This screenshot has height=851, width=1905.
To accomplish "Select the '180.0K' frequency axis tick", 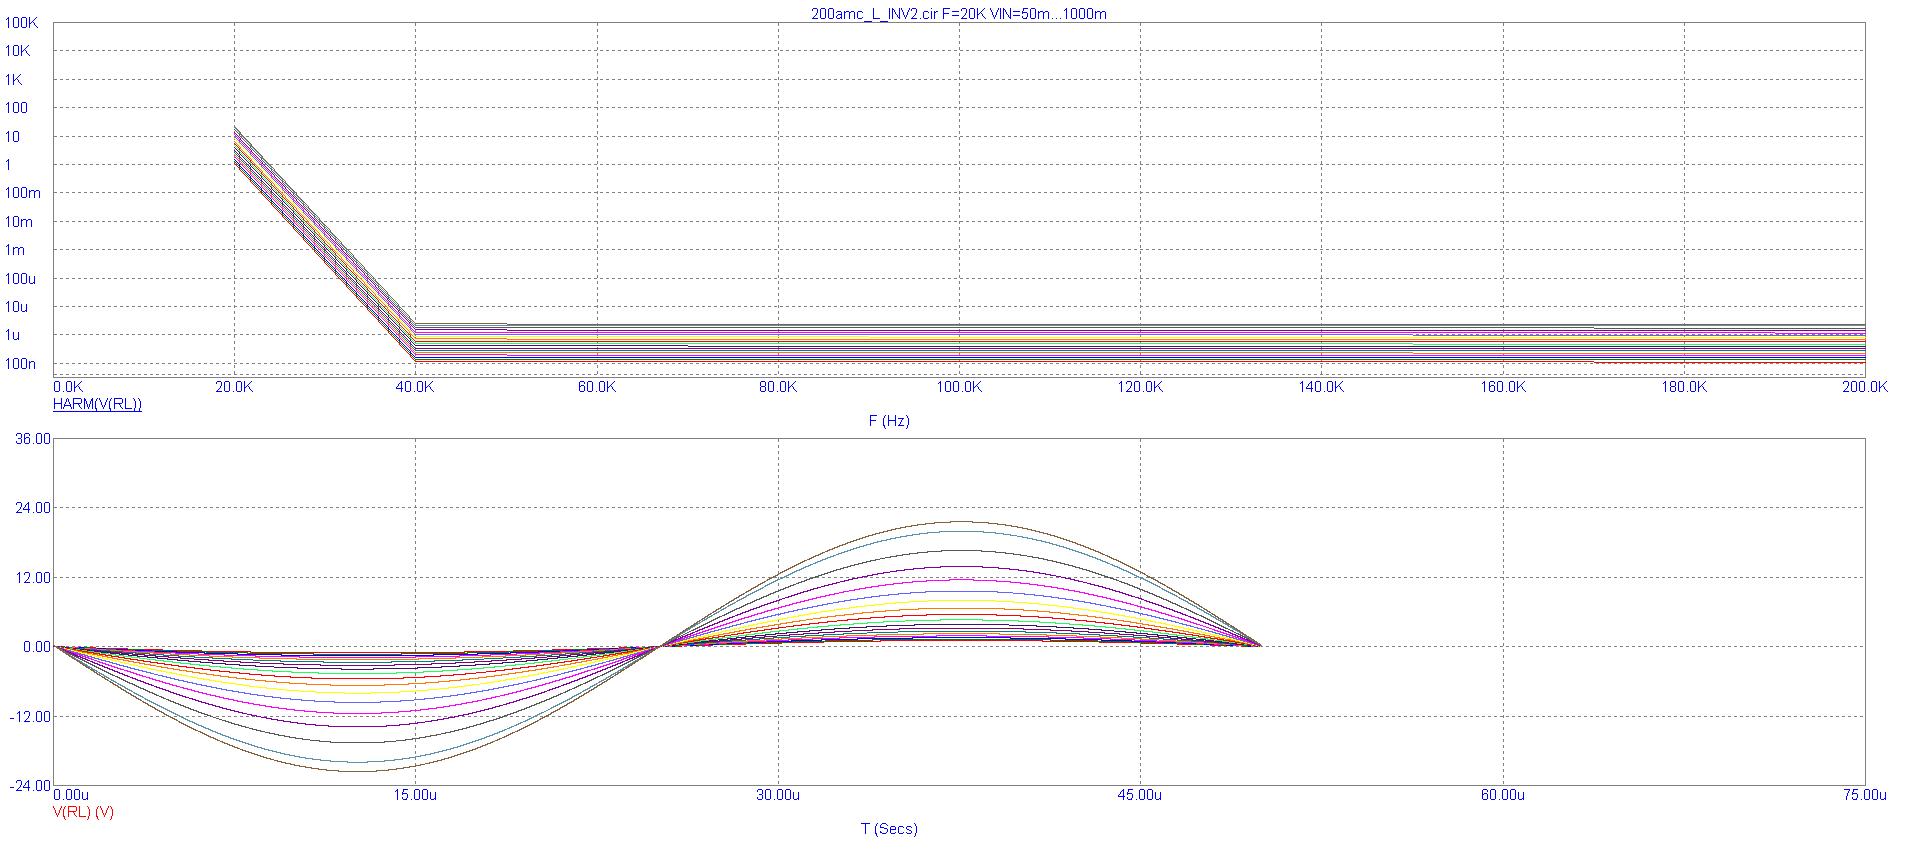I will (1684, 386).
